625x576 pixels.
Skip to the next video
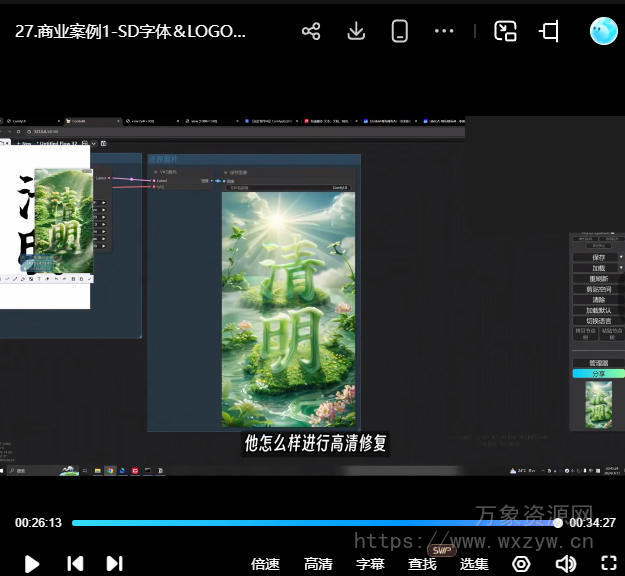pos(115,564)
